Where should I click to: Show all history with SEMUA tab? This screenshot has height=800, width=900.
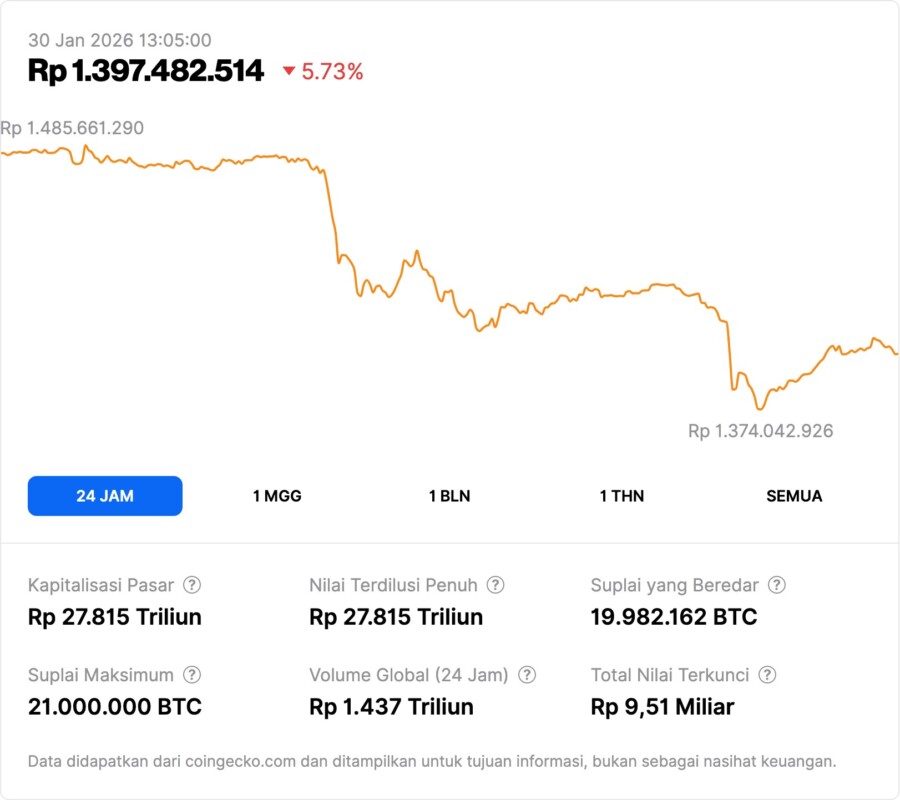tap(794, 496)
